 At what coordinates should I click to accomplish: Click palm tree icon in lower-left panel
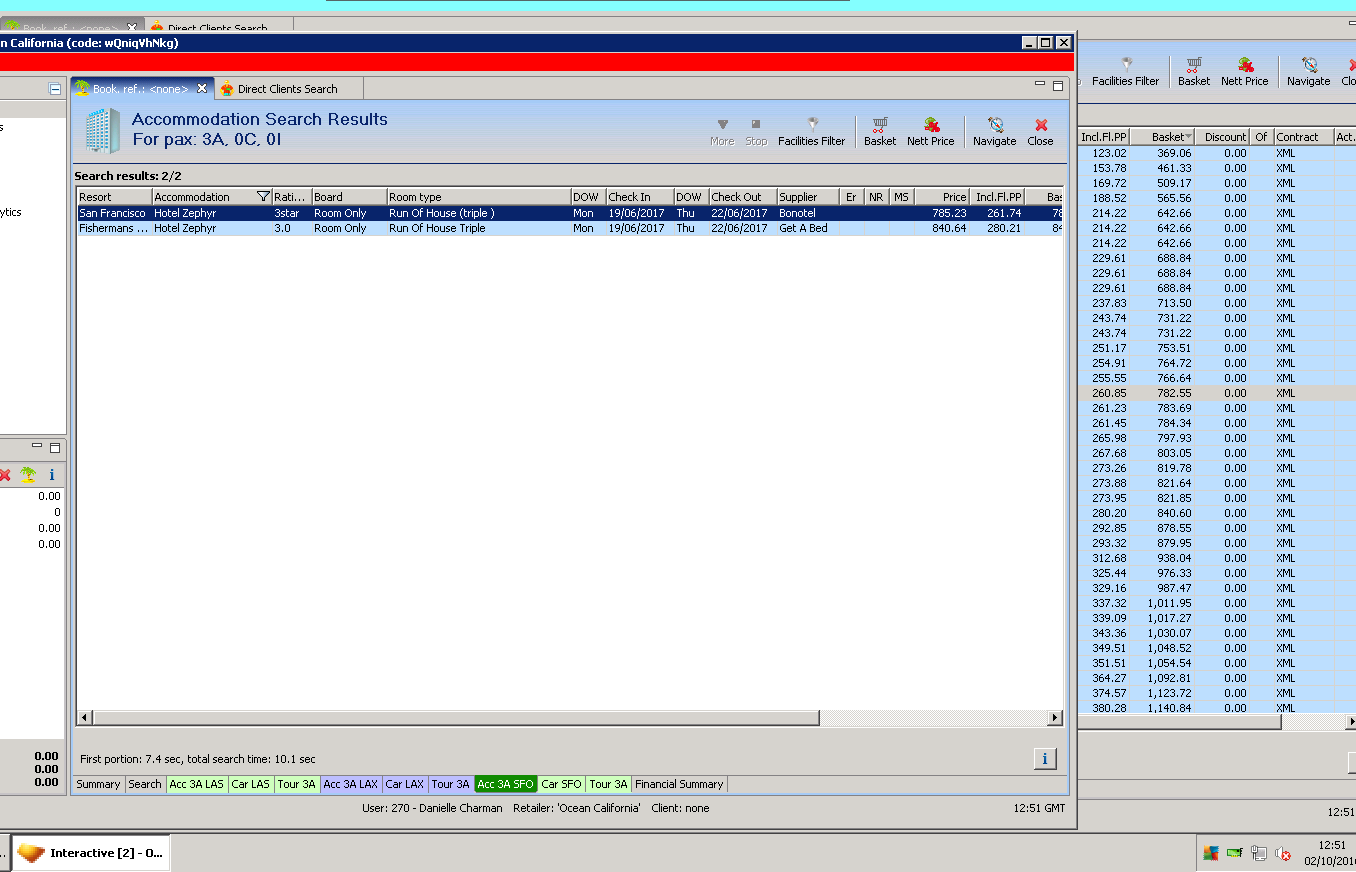tap(28, 474)
